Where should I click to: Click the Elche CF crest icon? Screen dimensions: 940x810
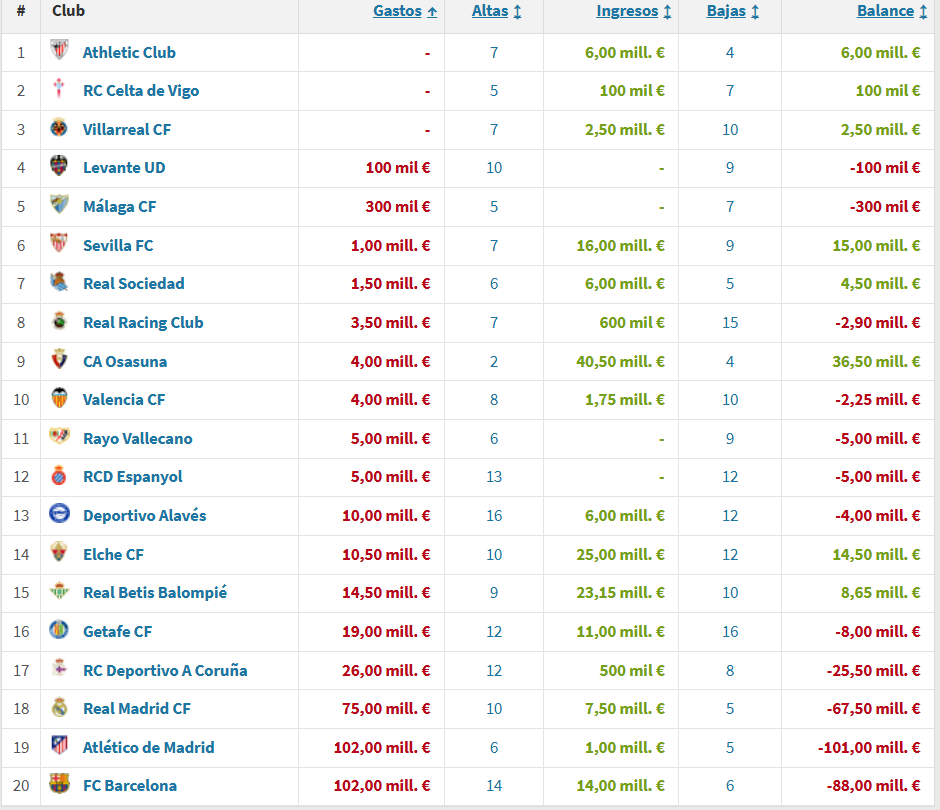pos(59,552)
